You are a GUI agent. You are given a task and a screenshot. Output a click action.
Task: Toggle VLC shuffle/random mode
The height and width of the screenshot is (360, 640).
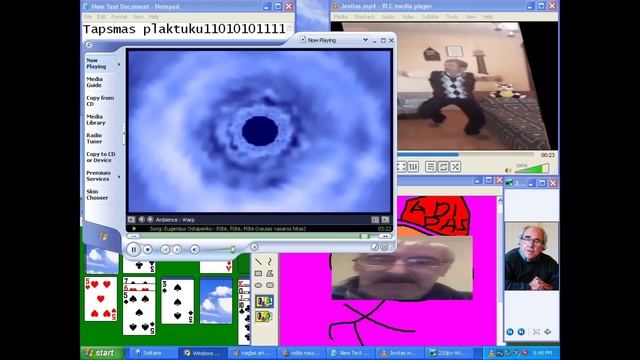(455, 167)
